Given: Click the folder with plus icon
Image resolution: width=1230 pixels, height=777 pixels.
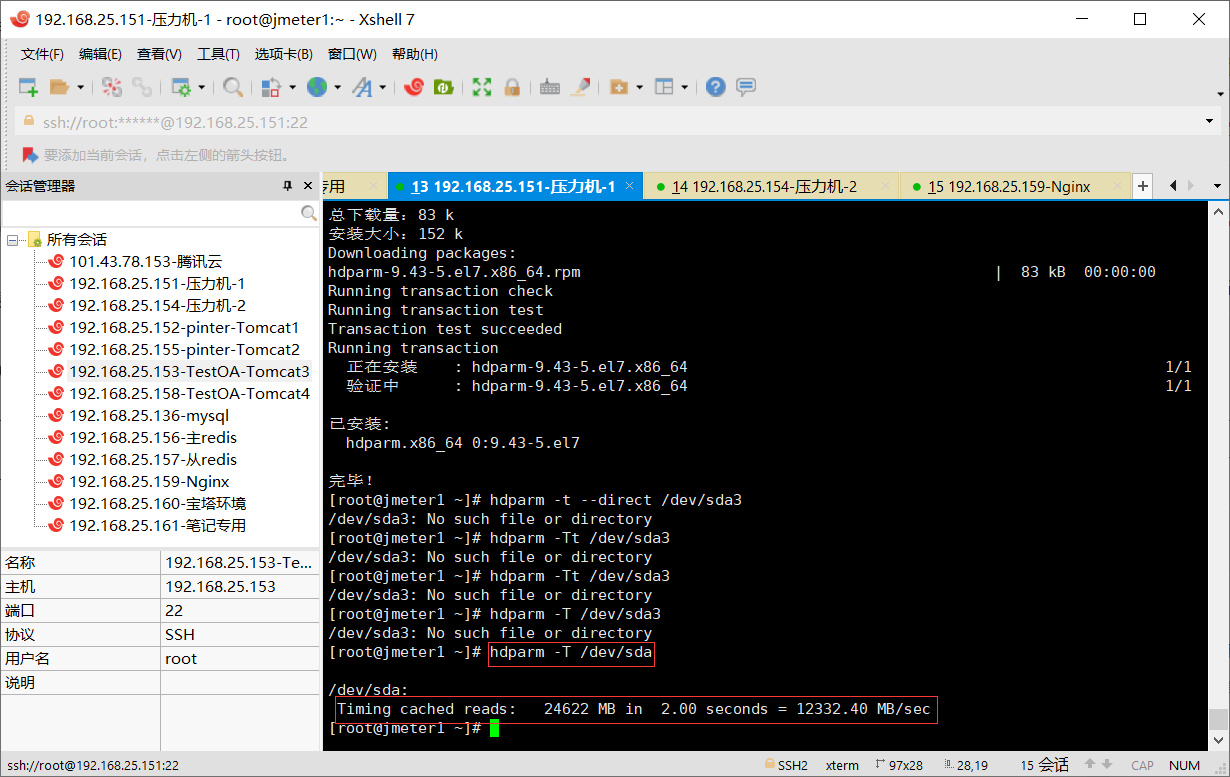Looking at the screenshot, I should [x=619, y=87].
